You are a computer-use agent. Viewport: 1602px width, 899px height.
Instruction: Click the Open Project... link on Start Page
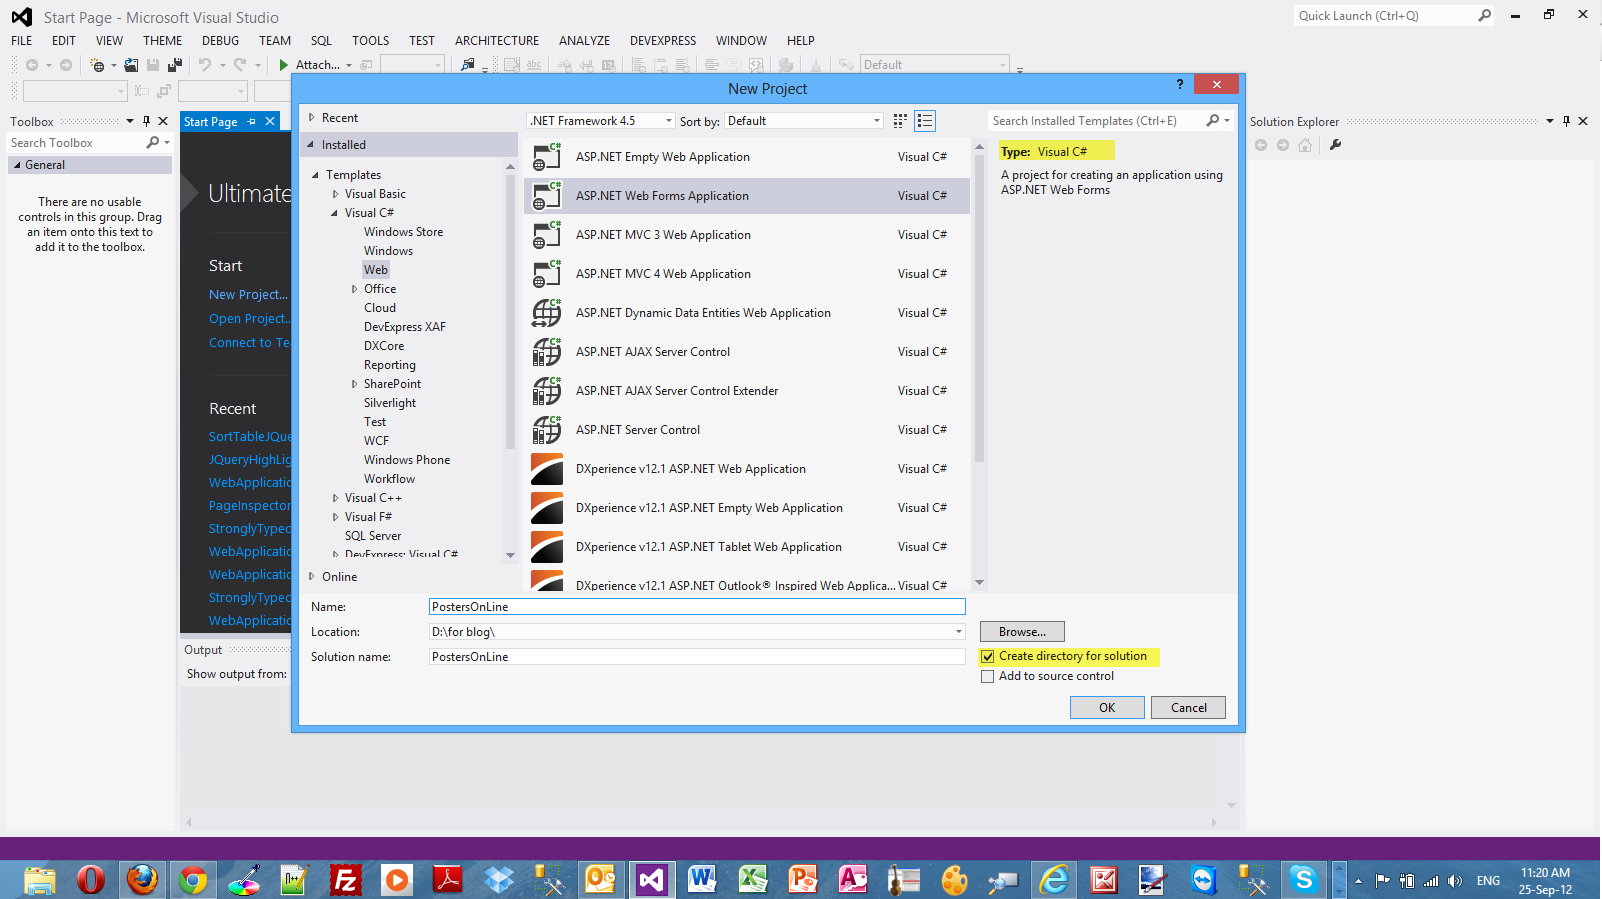(x=249, y=319)
